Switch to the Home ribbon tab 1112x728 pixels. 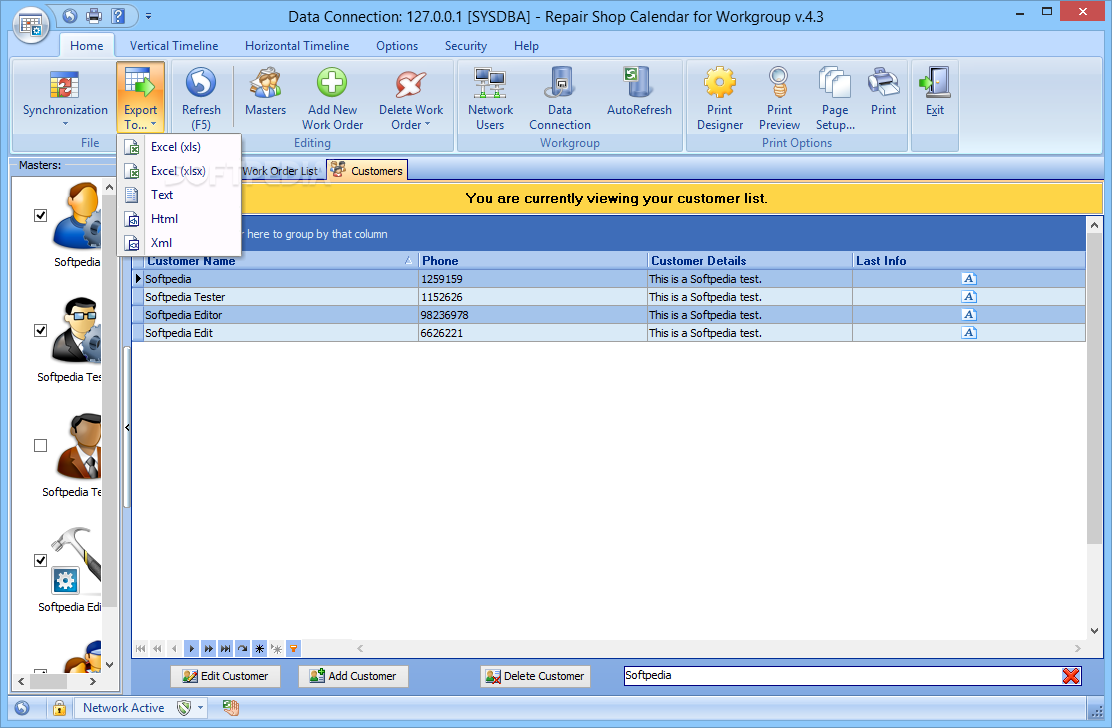pyautogui.click(x=87, y=45)
